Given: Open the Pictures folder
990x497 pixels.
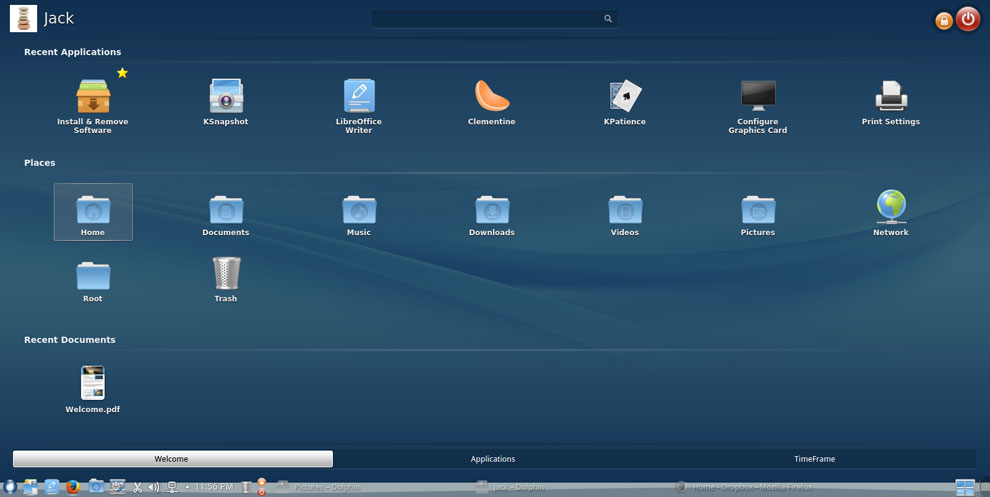Looking at the screenshot, I should pyautogui.click(x=758, y=215).
